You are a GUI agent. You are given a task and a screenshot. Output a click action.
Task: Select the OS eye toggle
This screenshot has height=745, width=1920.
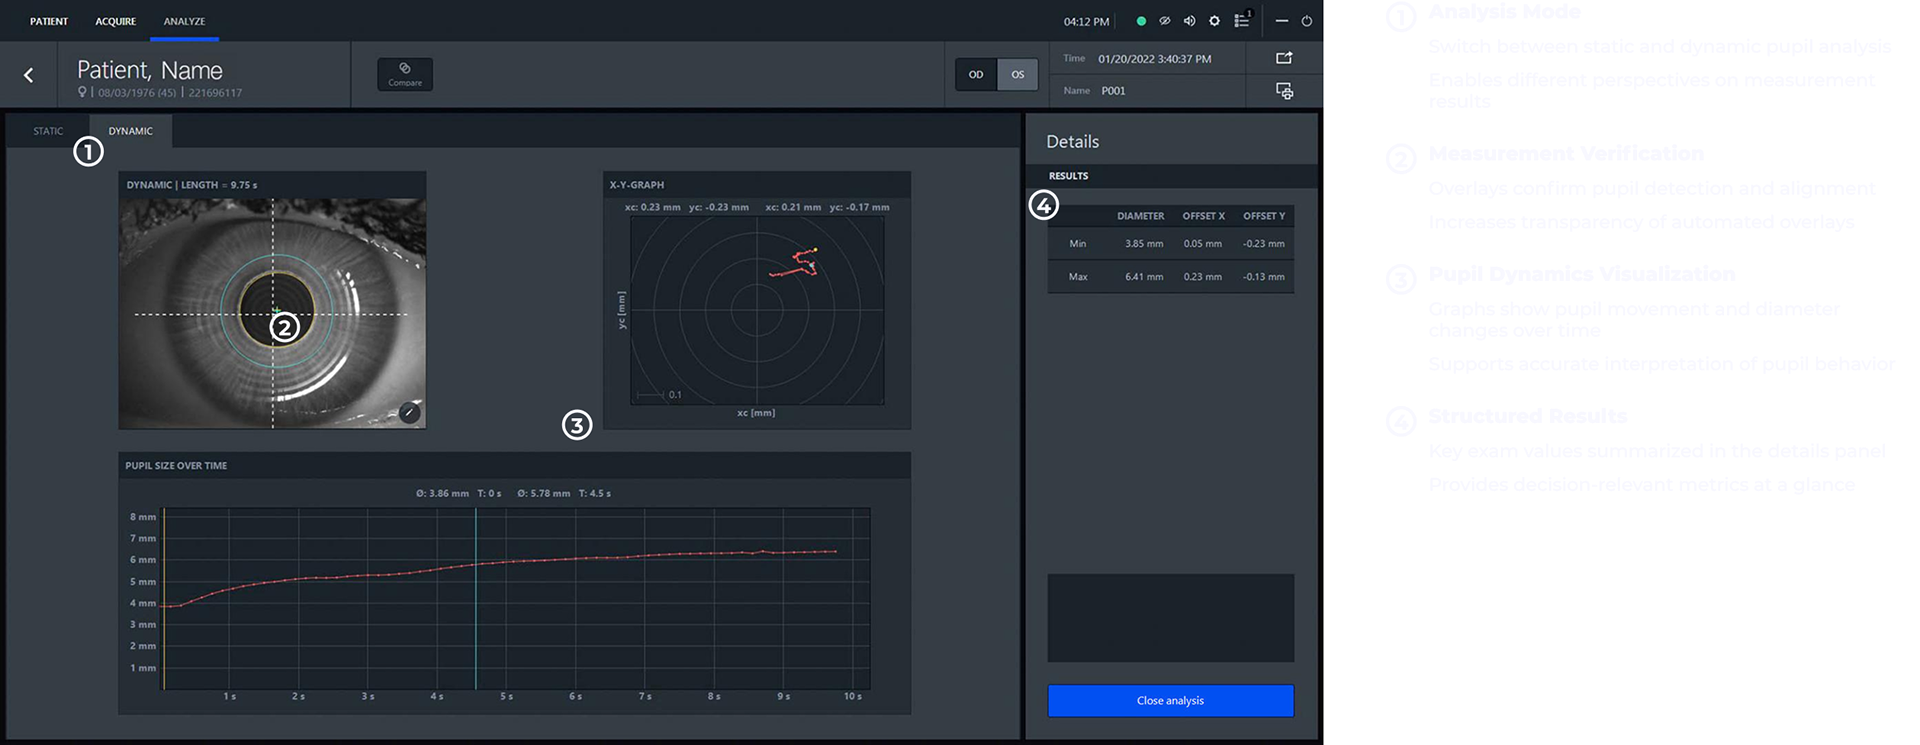[1018, 74]
